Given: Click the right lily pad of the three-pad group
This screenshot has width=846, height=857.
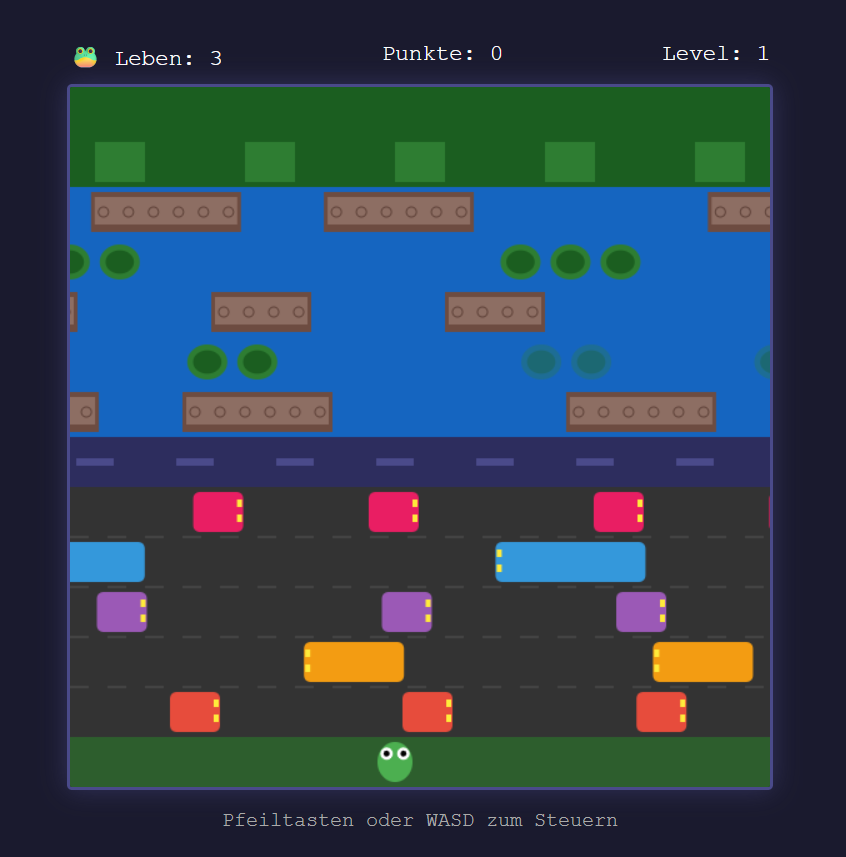Looking at the screenshot, I should tap(620, 262).
